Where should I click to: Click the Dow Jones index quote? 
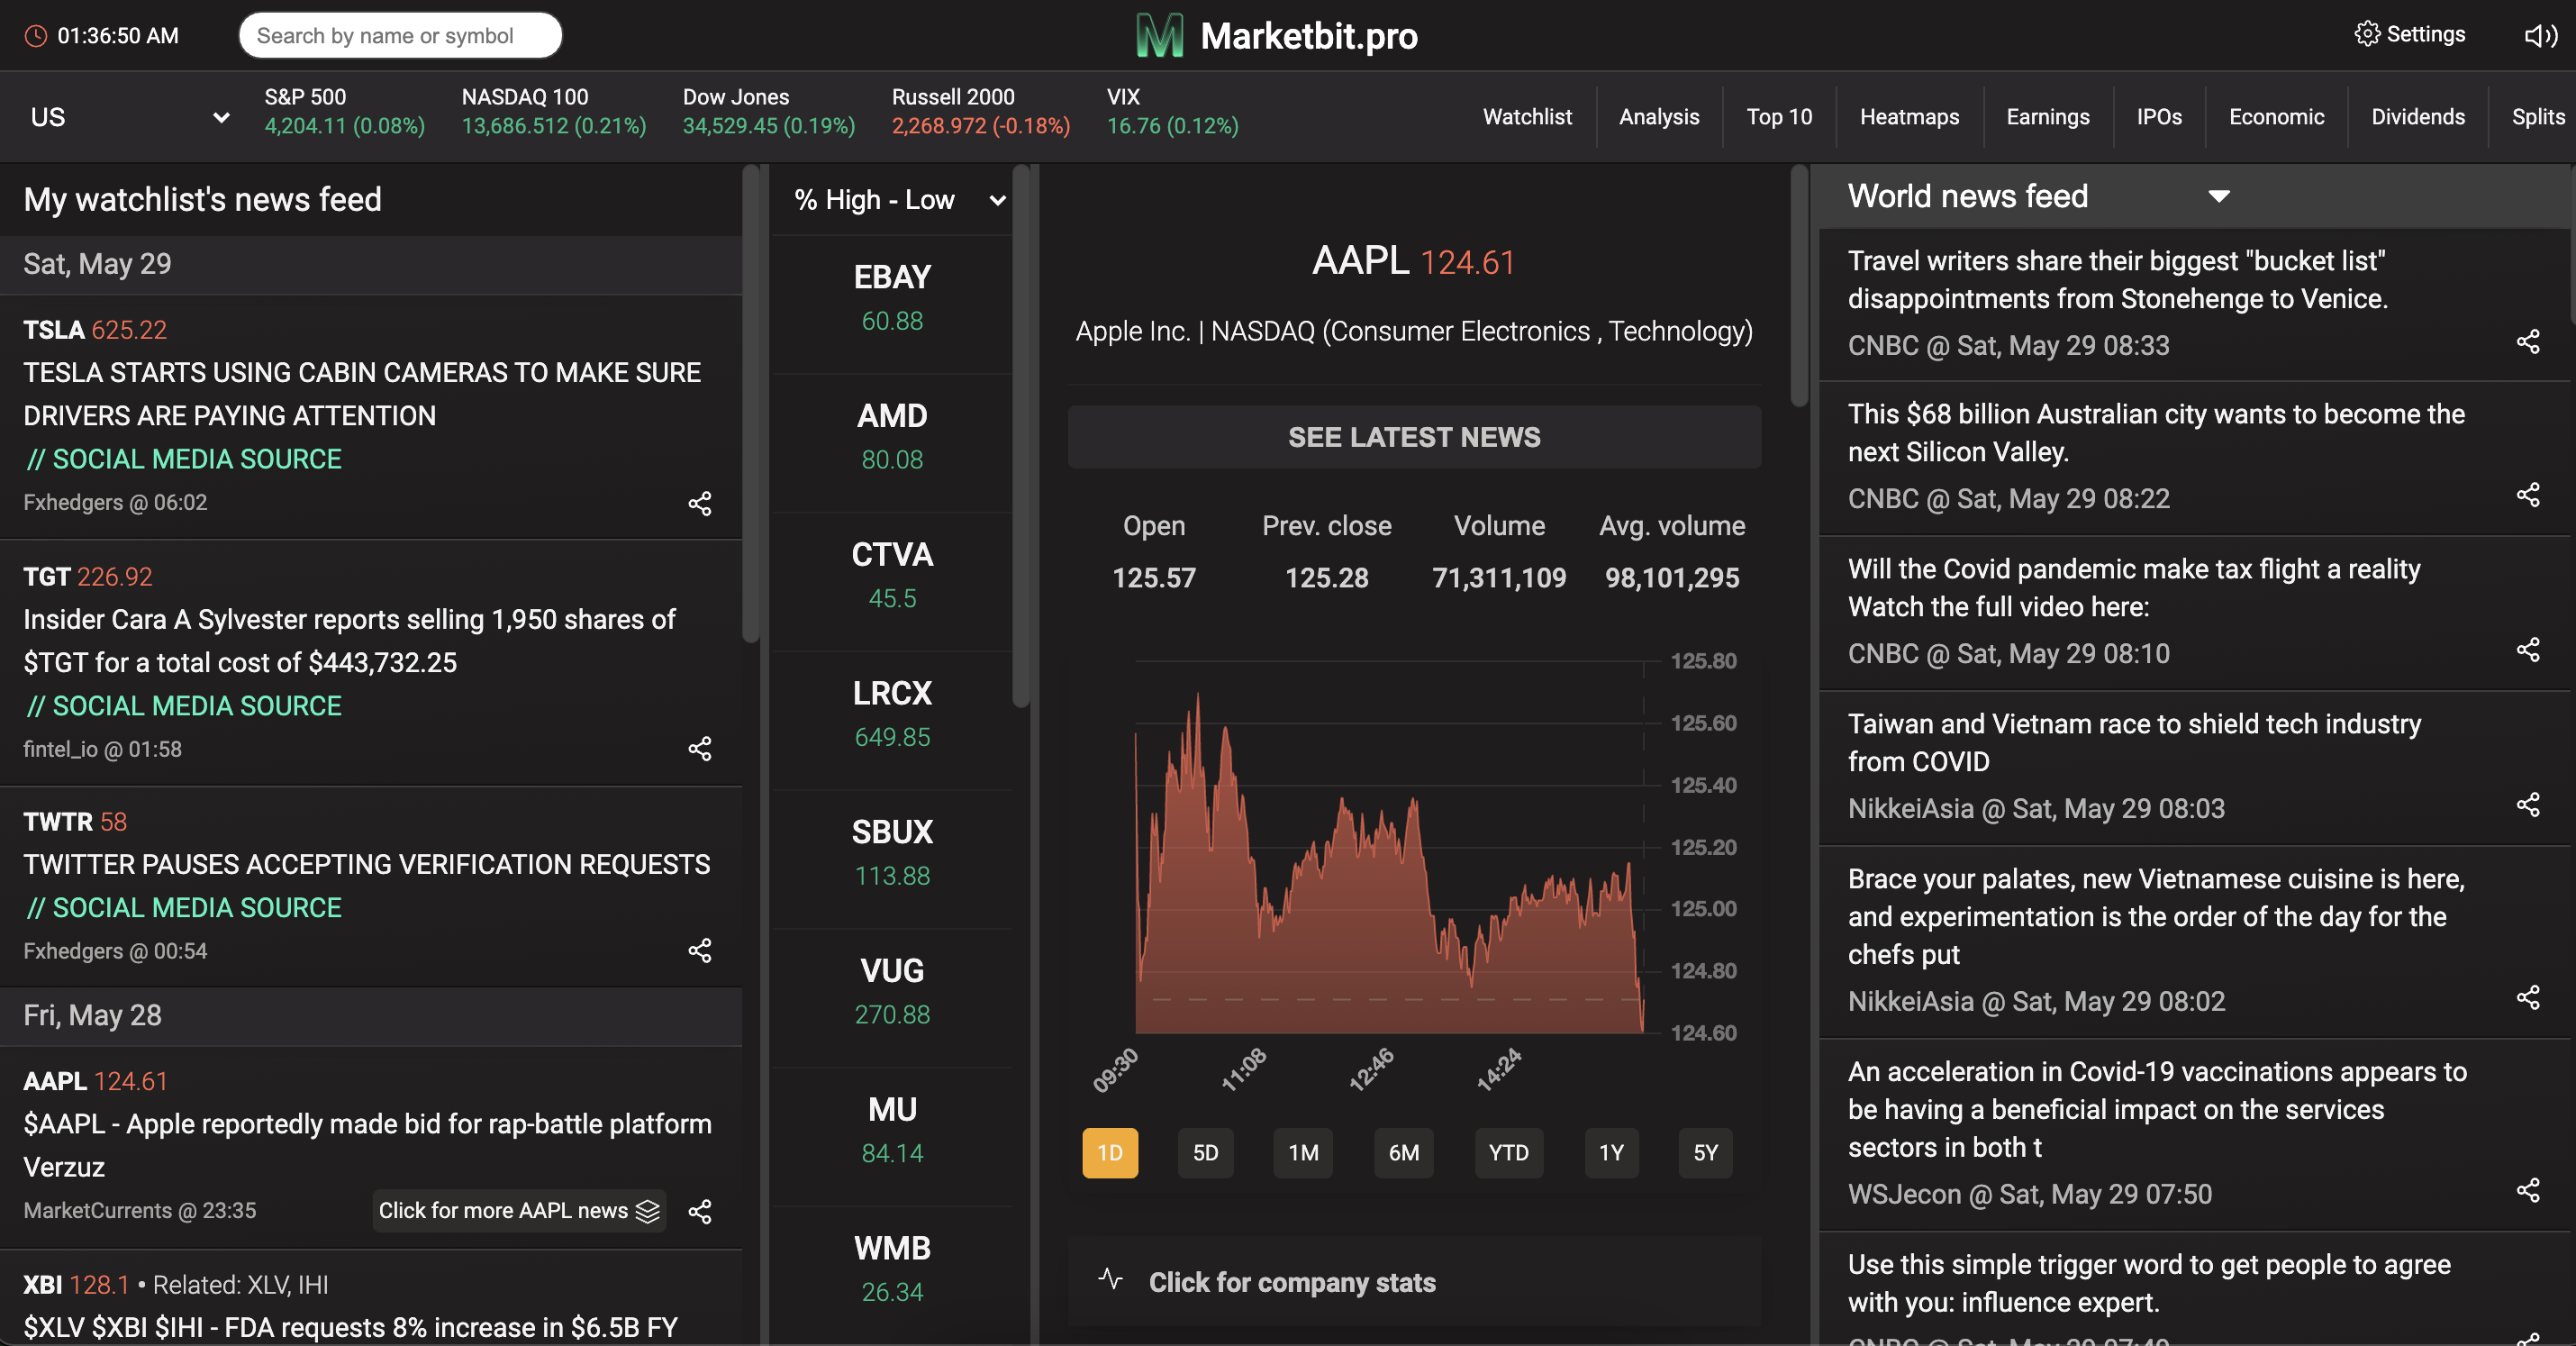pyautogui.click(x=769, y=112)
